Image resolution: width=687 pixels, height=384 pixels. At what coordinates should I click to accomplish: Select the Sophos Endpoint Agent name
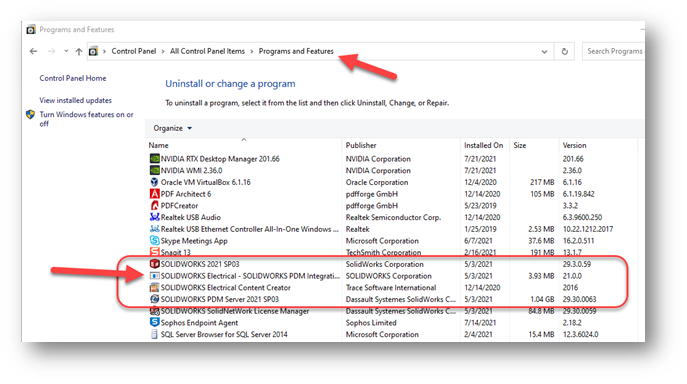point(199,323)
